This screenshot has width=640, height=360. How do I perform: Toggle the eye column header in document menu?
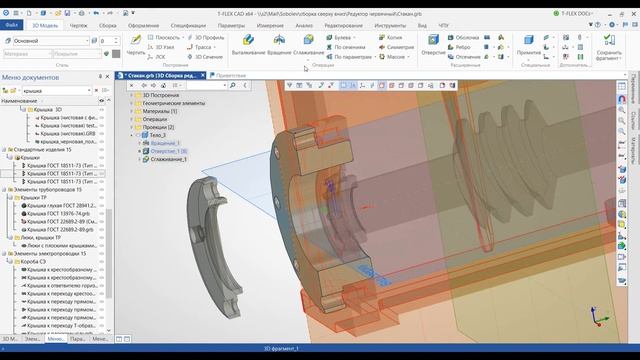pos(102,101)
